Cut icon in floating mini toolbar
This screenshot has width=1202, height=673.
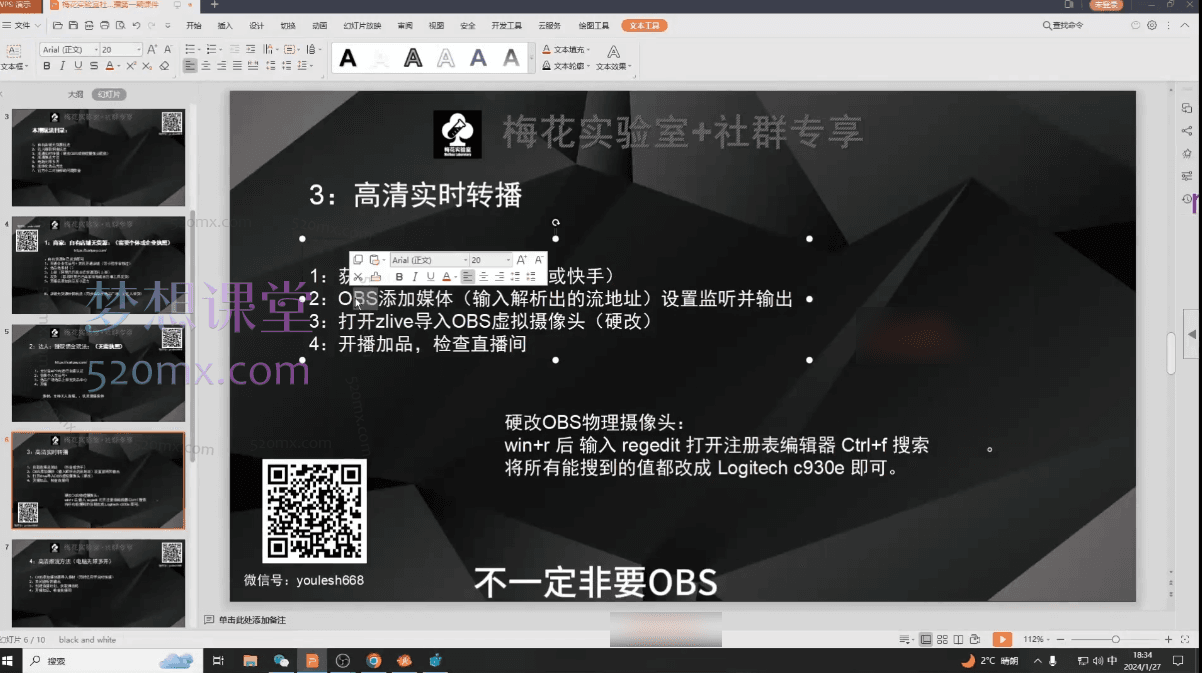click(x=358, y=277)
